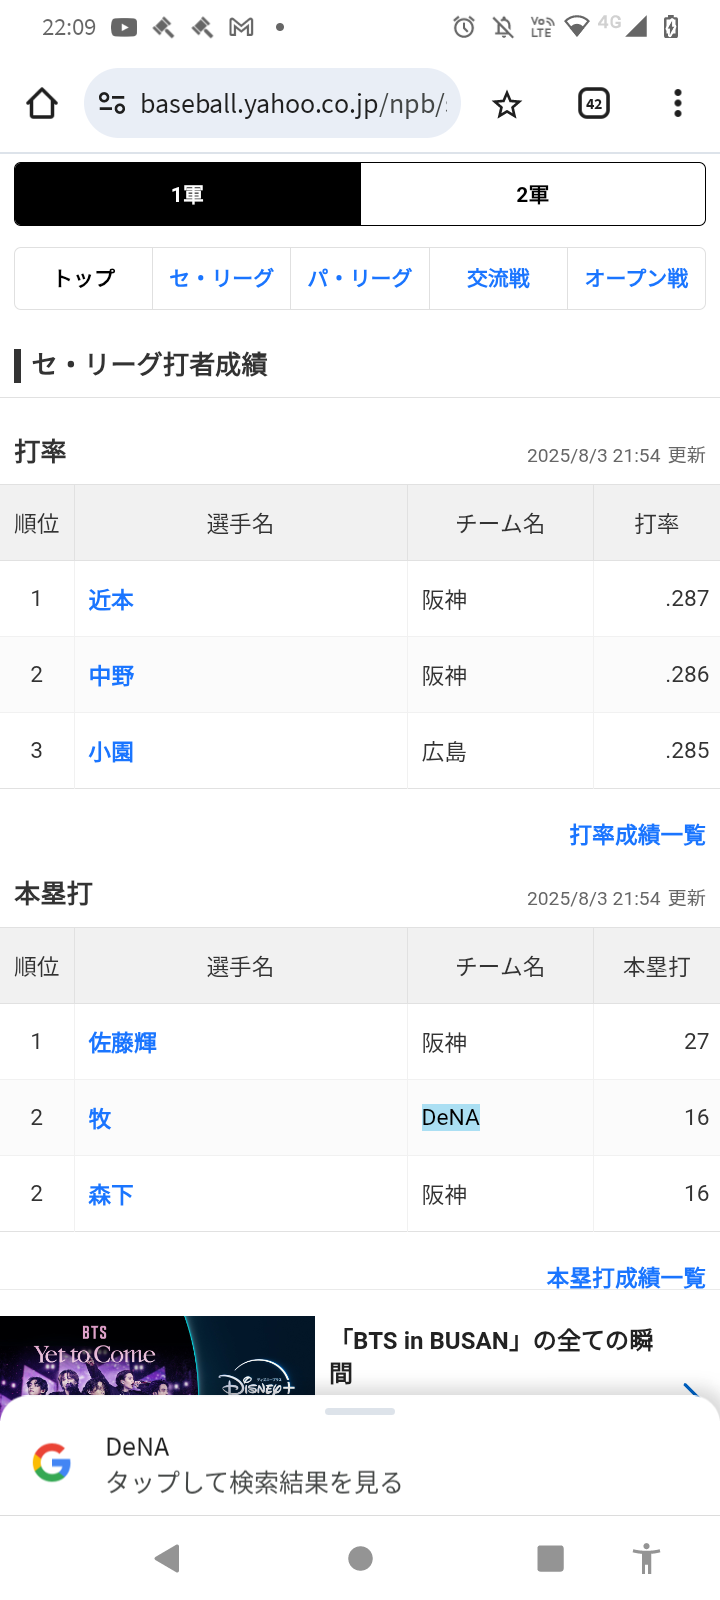The height and width of the screenshot is (1600, 720).
Task: Expand the BTS ad with the chevron arrow
Action: pyautogui.click(x=691, y=1390)
